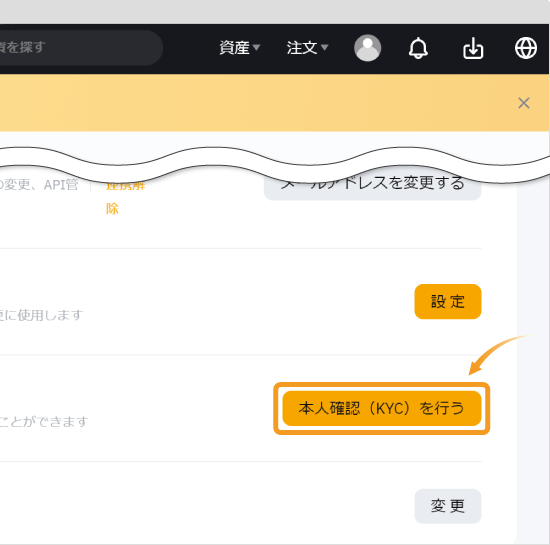The height and width of the screenshot is (545, 550).
Task: Click 本人確認（KYC）を行う button
Action: (x=382, y=408)
